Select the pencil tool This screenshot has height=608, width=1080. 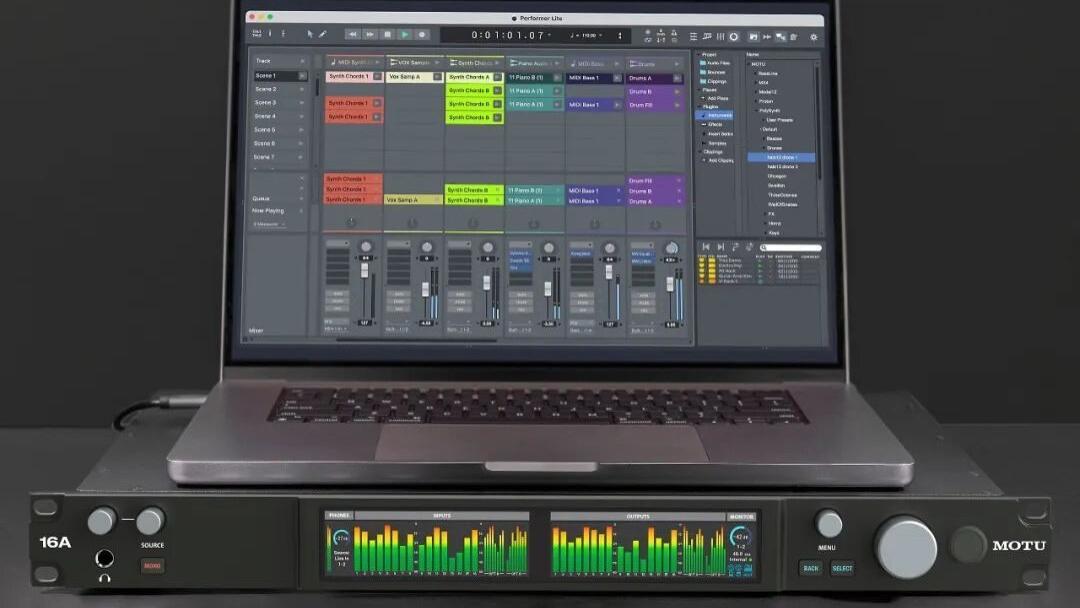(322, 34)
